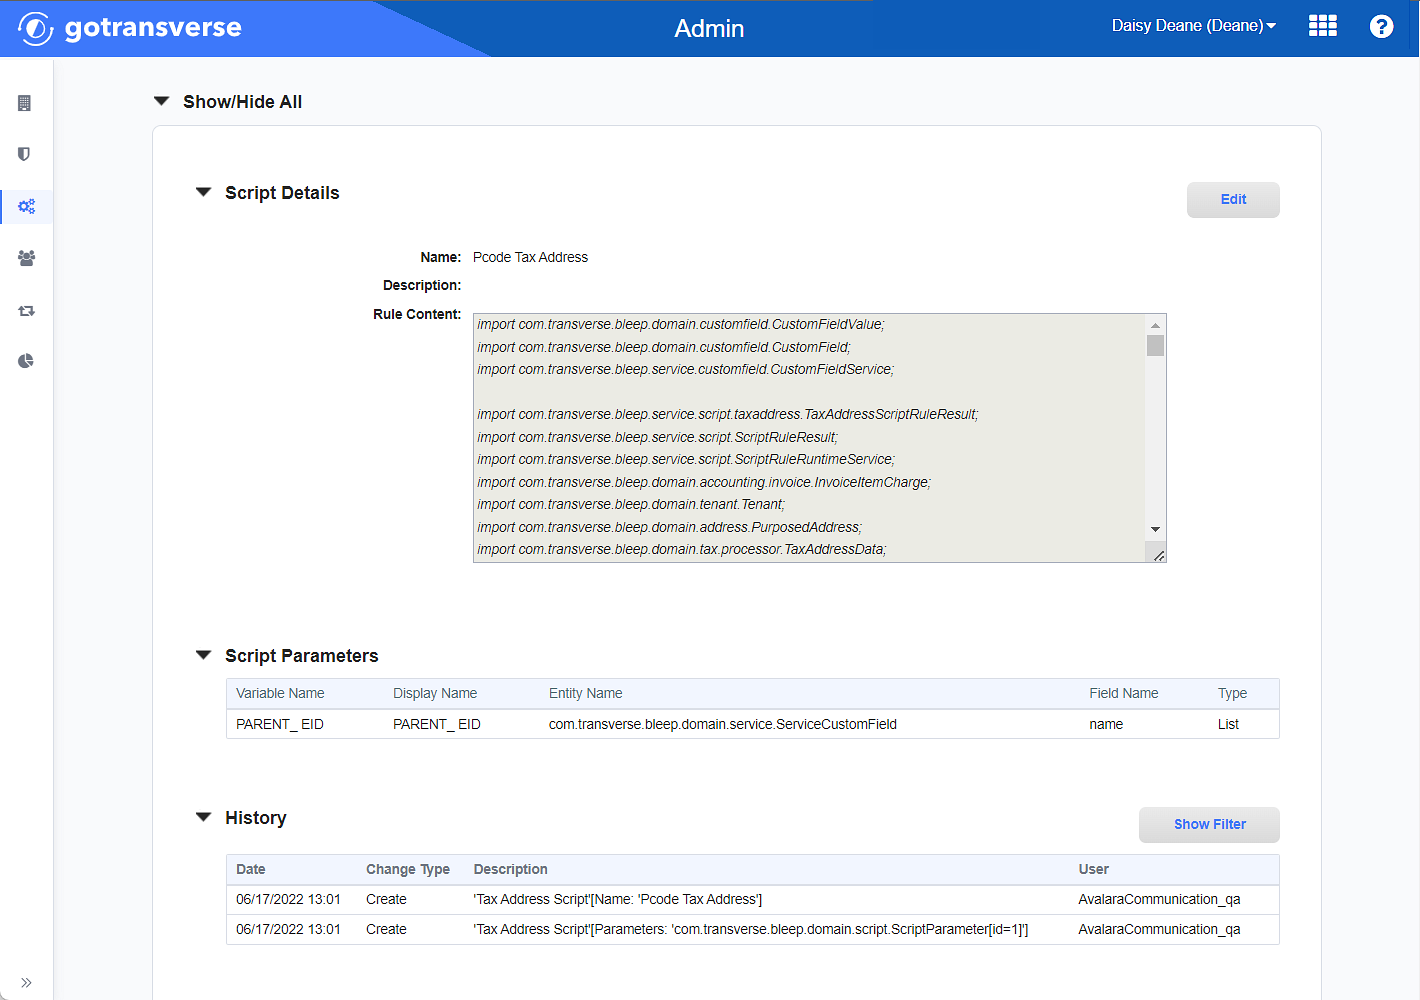Collapse the Script Parameters section
The height and width of the screenshot is (1000, 1420).
point(203,655)
